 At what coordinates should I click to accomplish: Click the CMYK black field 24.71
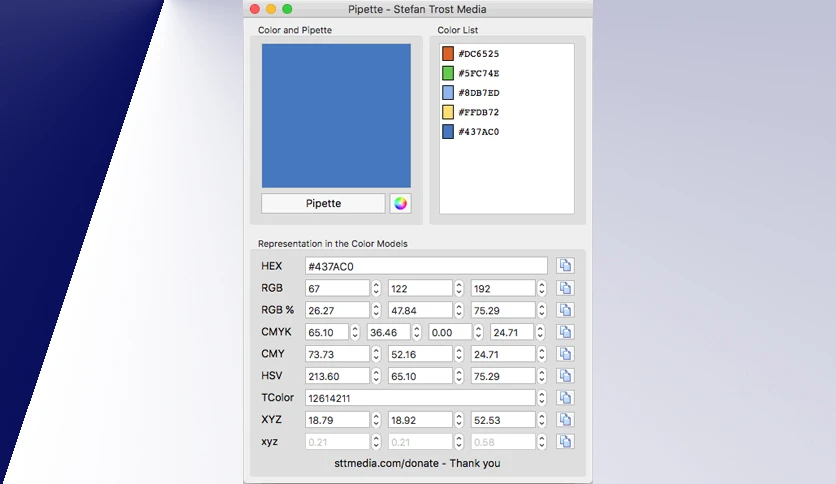coord(512,332)
